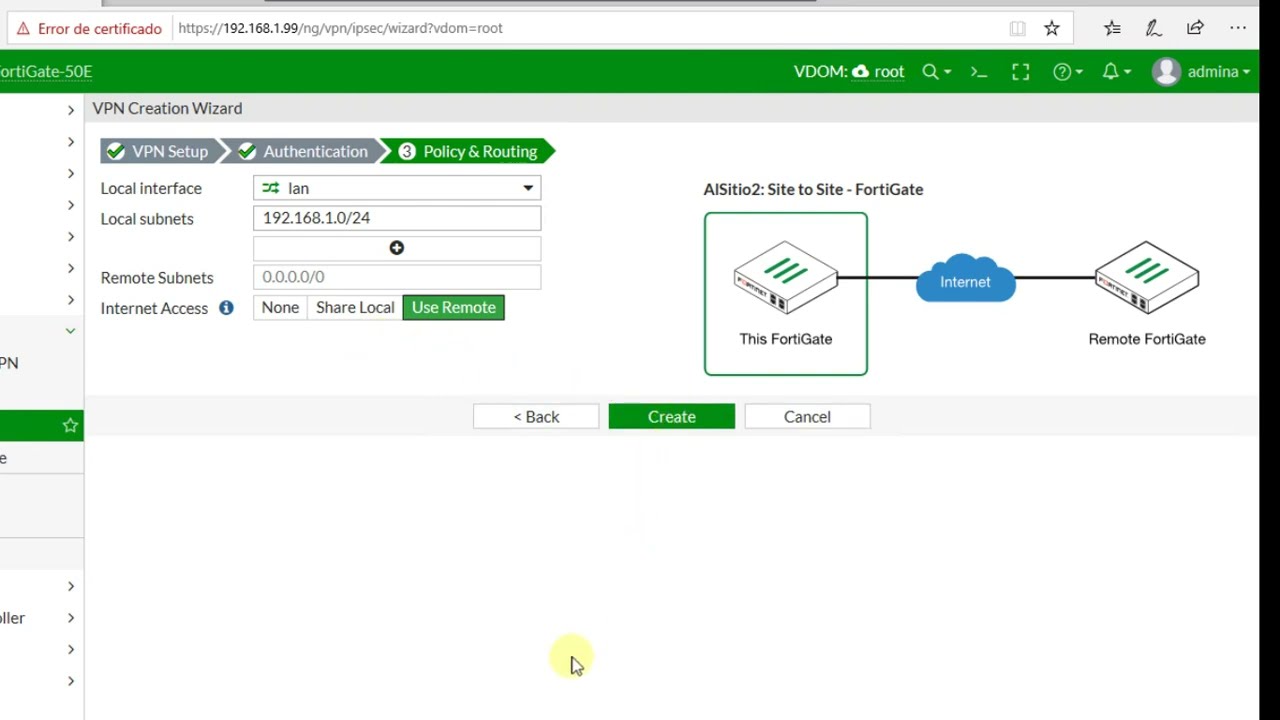Click AlSitio2: Site to Site - FortiGate label
The height and width of the screenshot is (720, 1280).
point(813,190)
